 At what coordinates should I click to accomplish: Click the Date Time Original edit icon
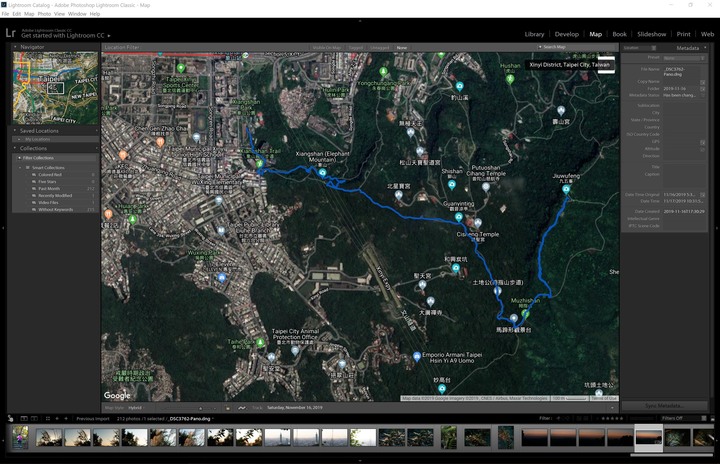click(703, 195)
